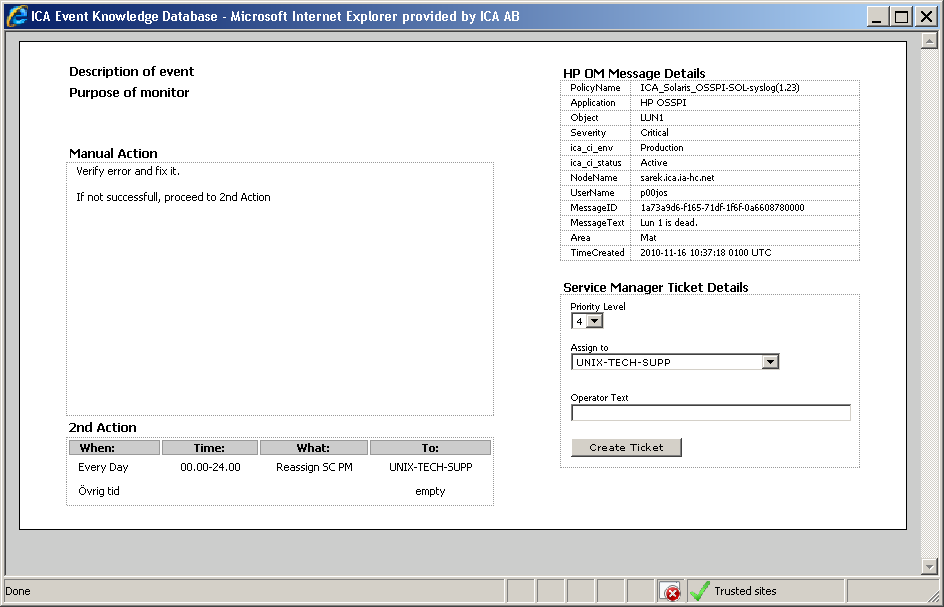Maximize the Internet Explorer window

pos(901,17)
